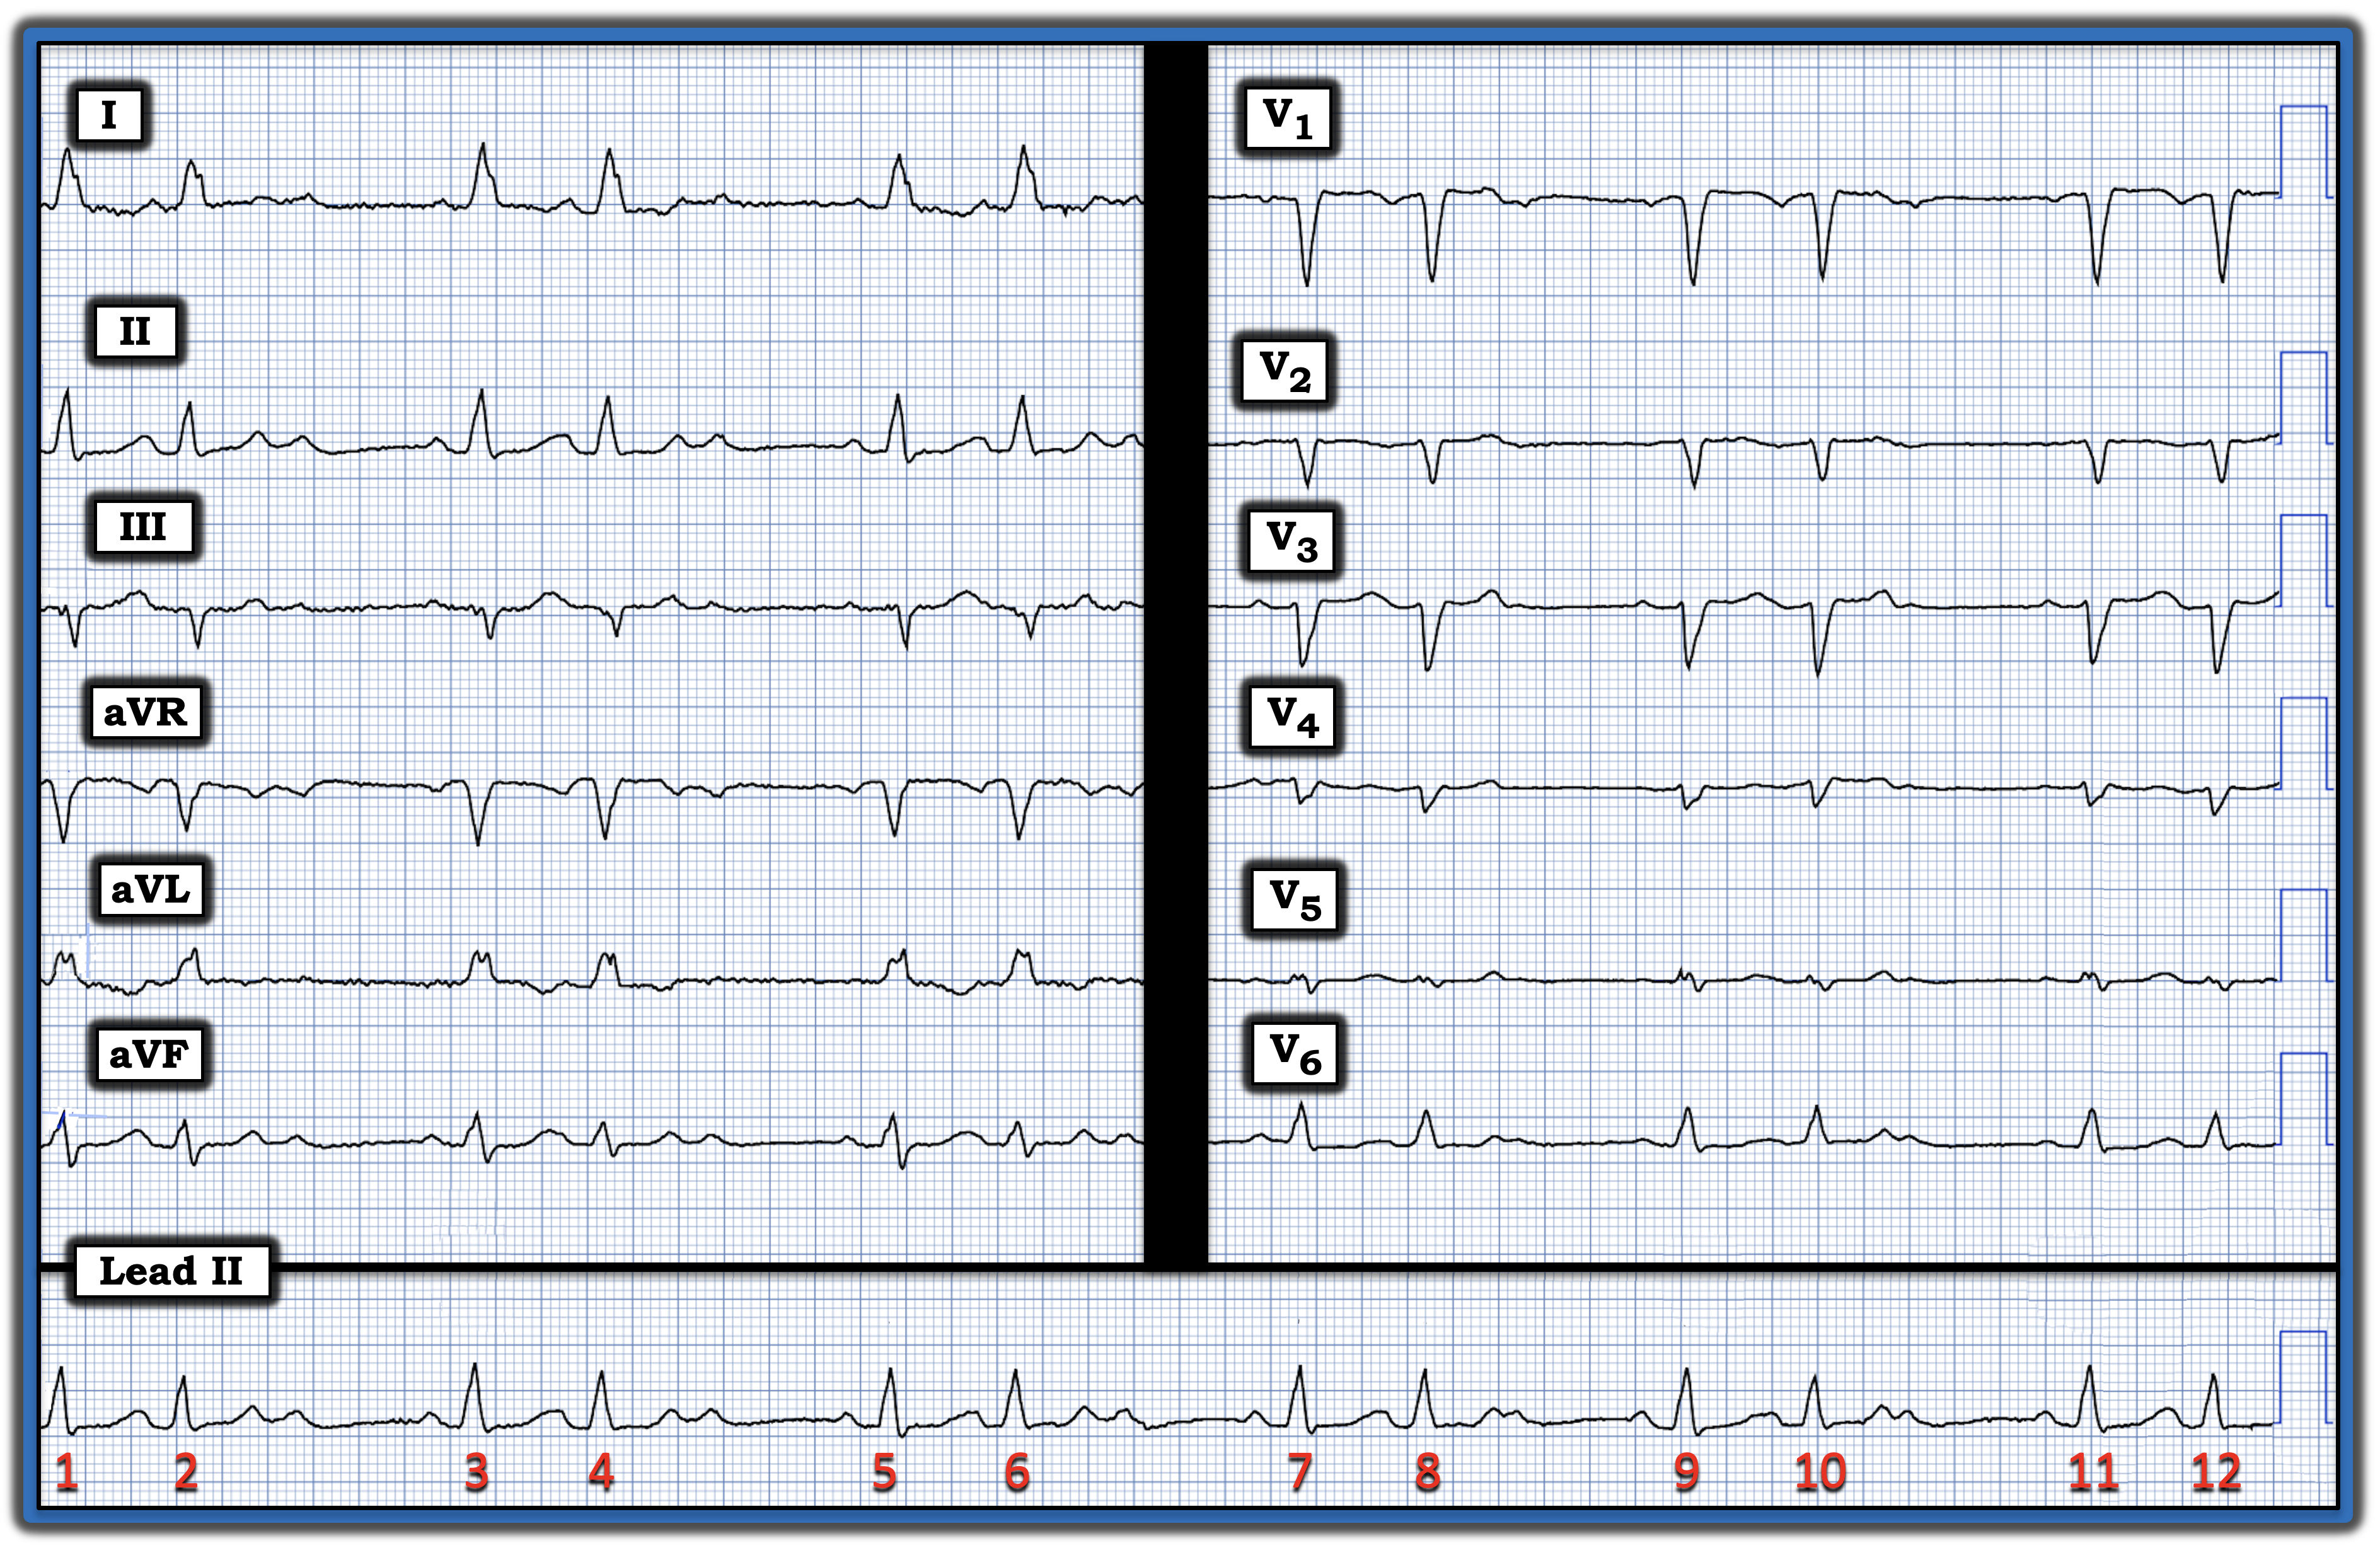
Task: Click the black divider bar between lead columns
Action: pyautogui.click(x=1175, y=650)
